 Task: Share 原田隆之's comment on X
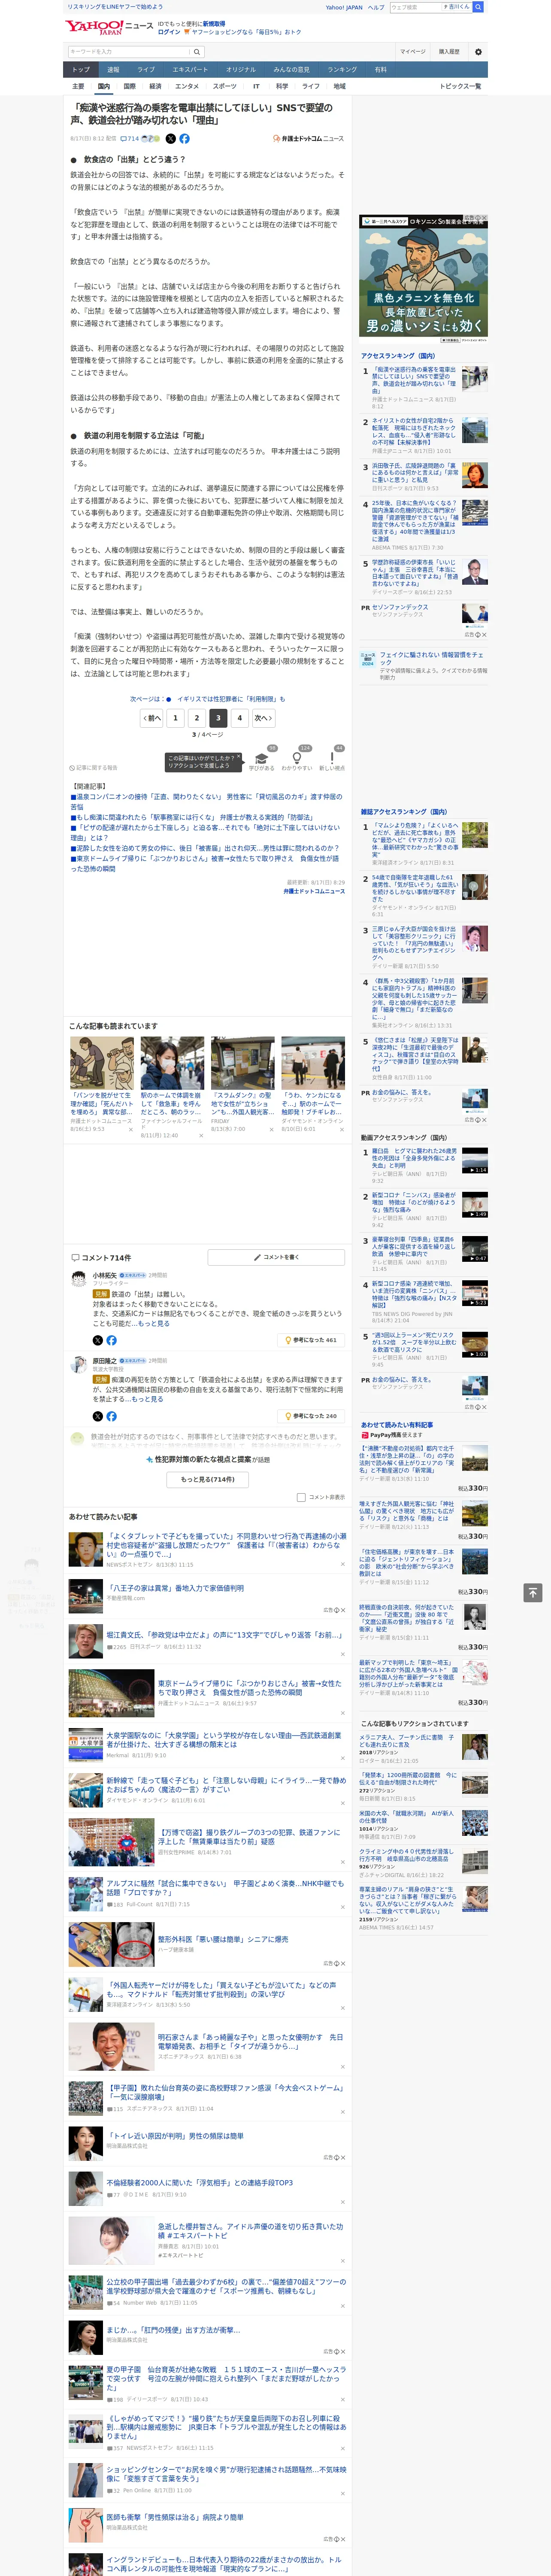(x=97, y=1416)
